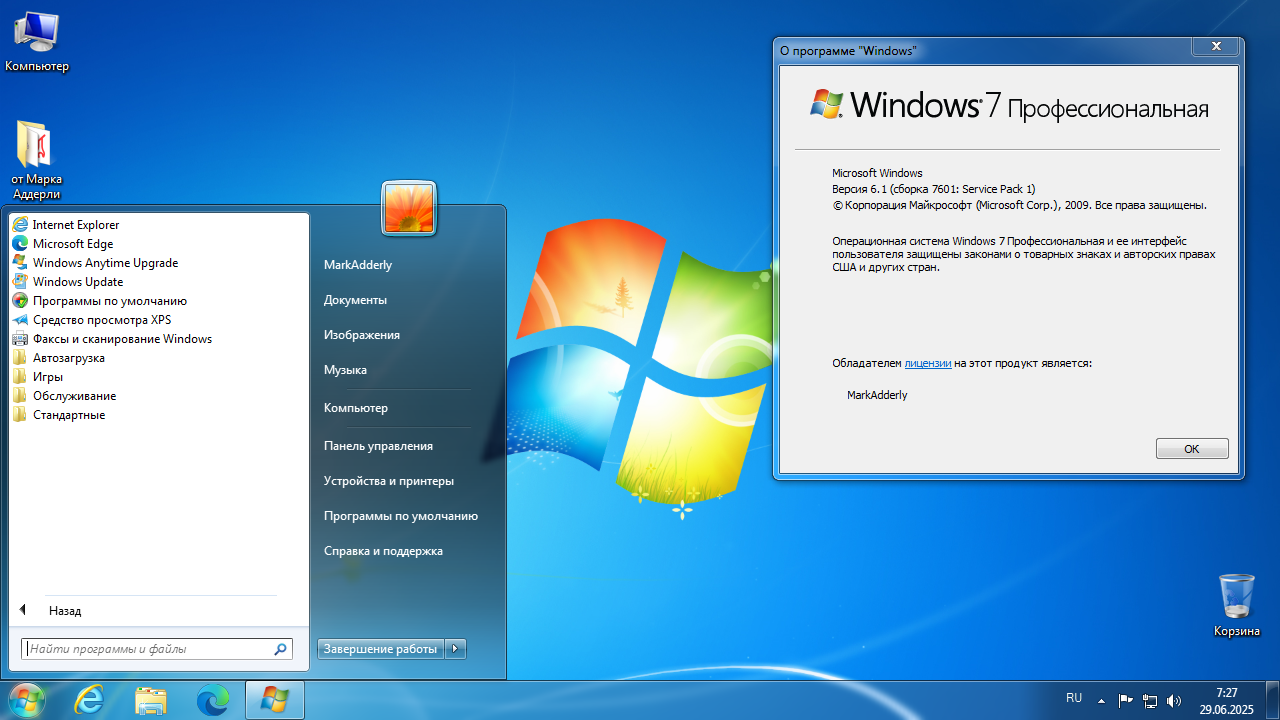Go back with the Назад arrow
The image size is (1280, 720).
[x=23, y=610]
